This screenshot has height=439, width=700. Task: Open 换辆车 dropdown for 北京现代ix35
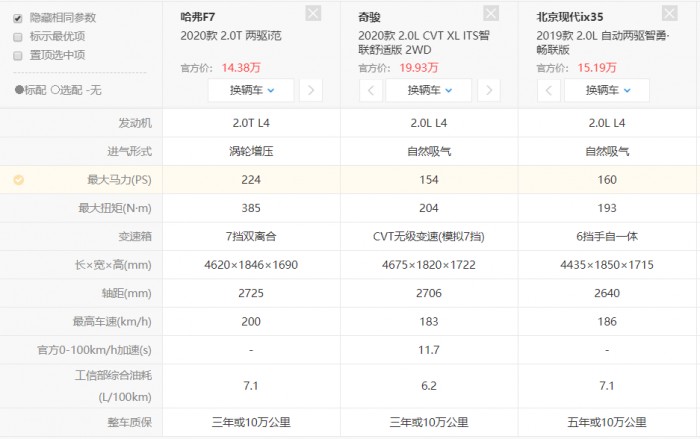coord(607,90)
